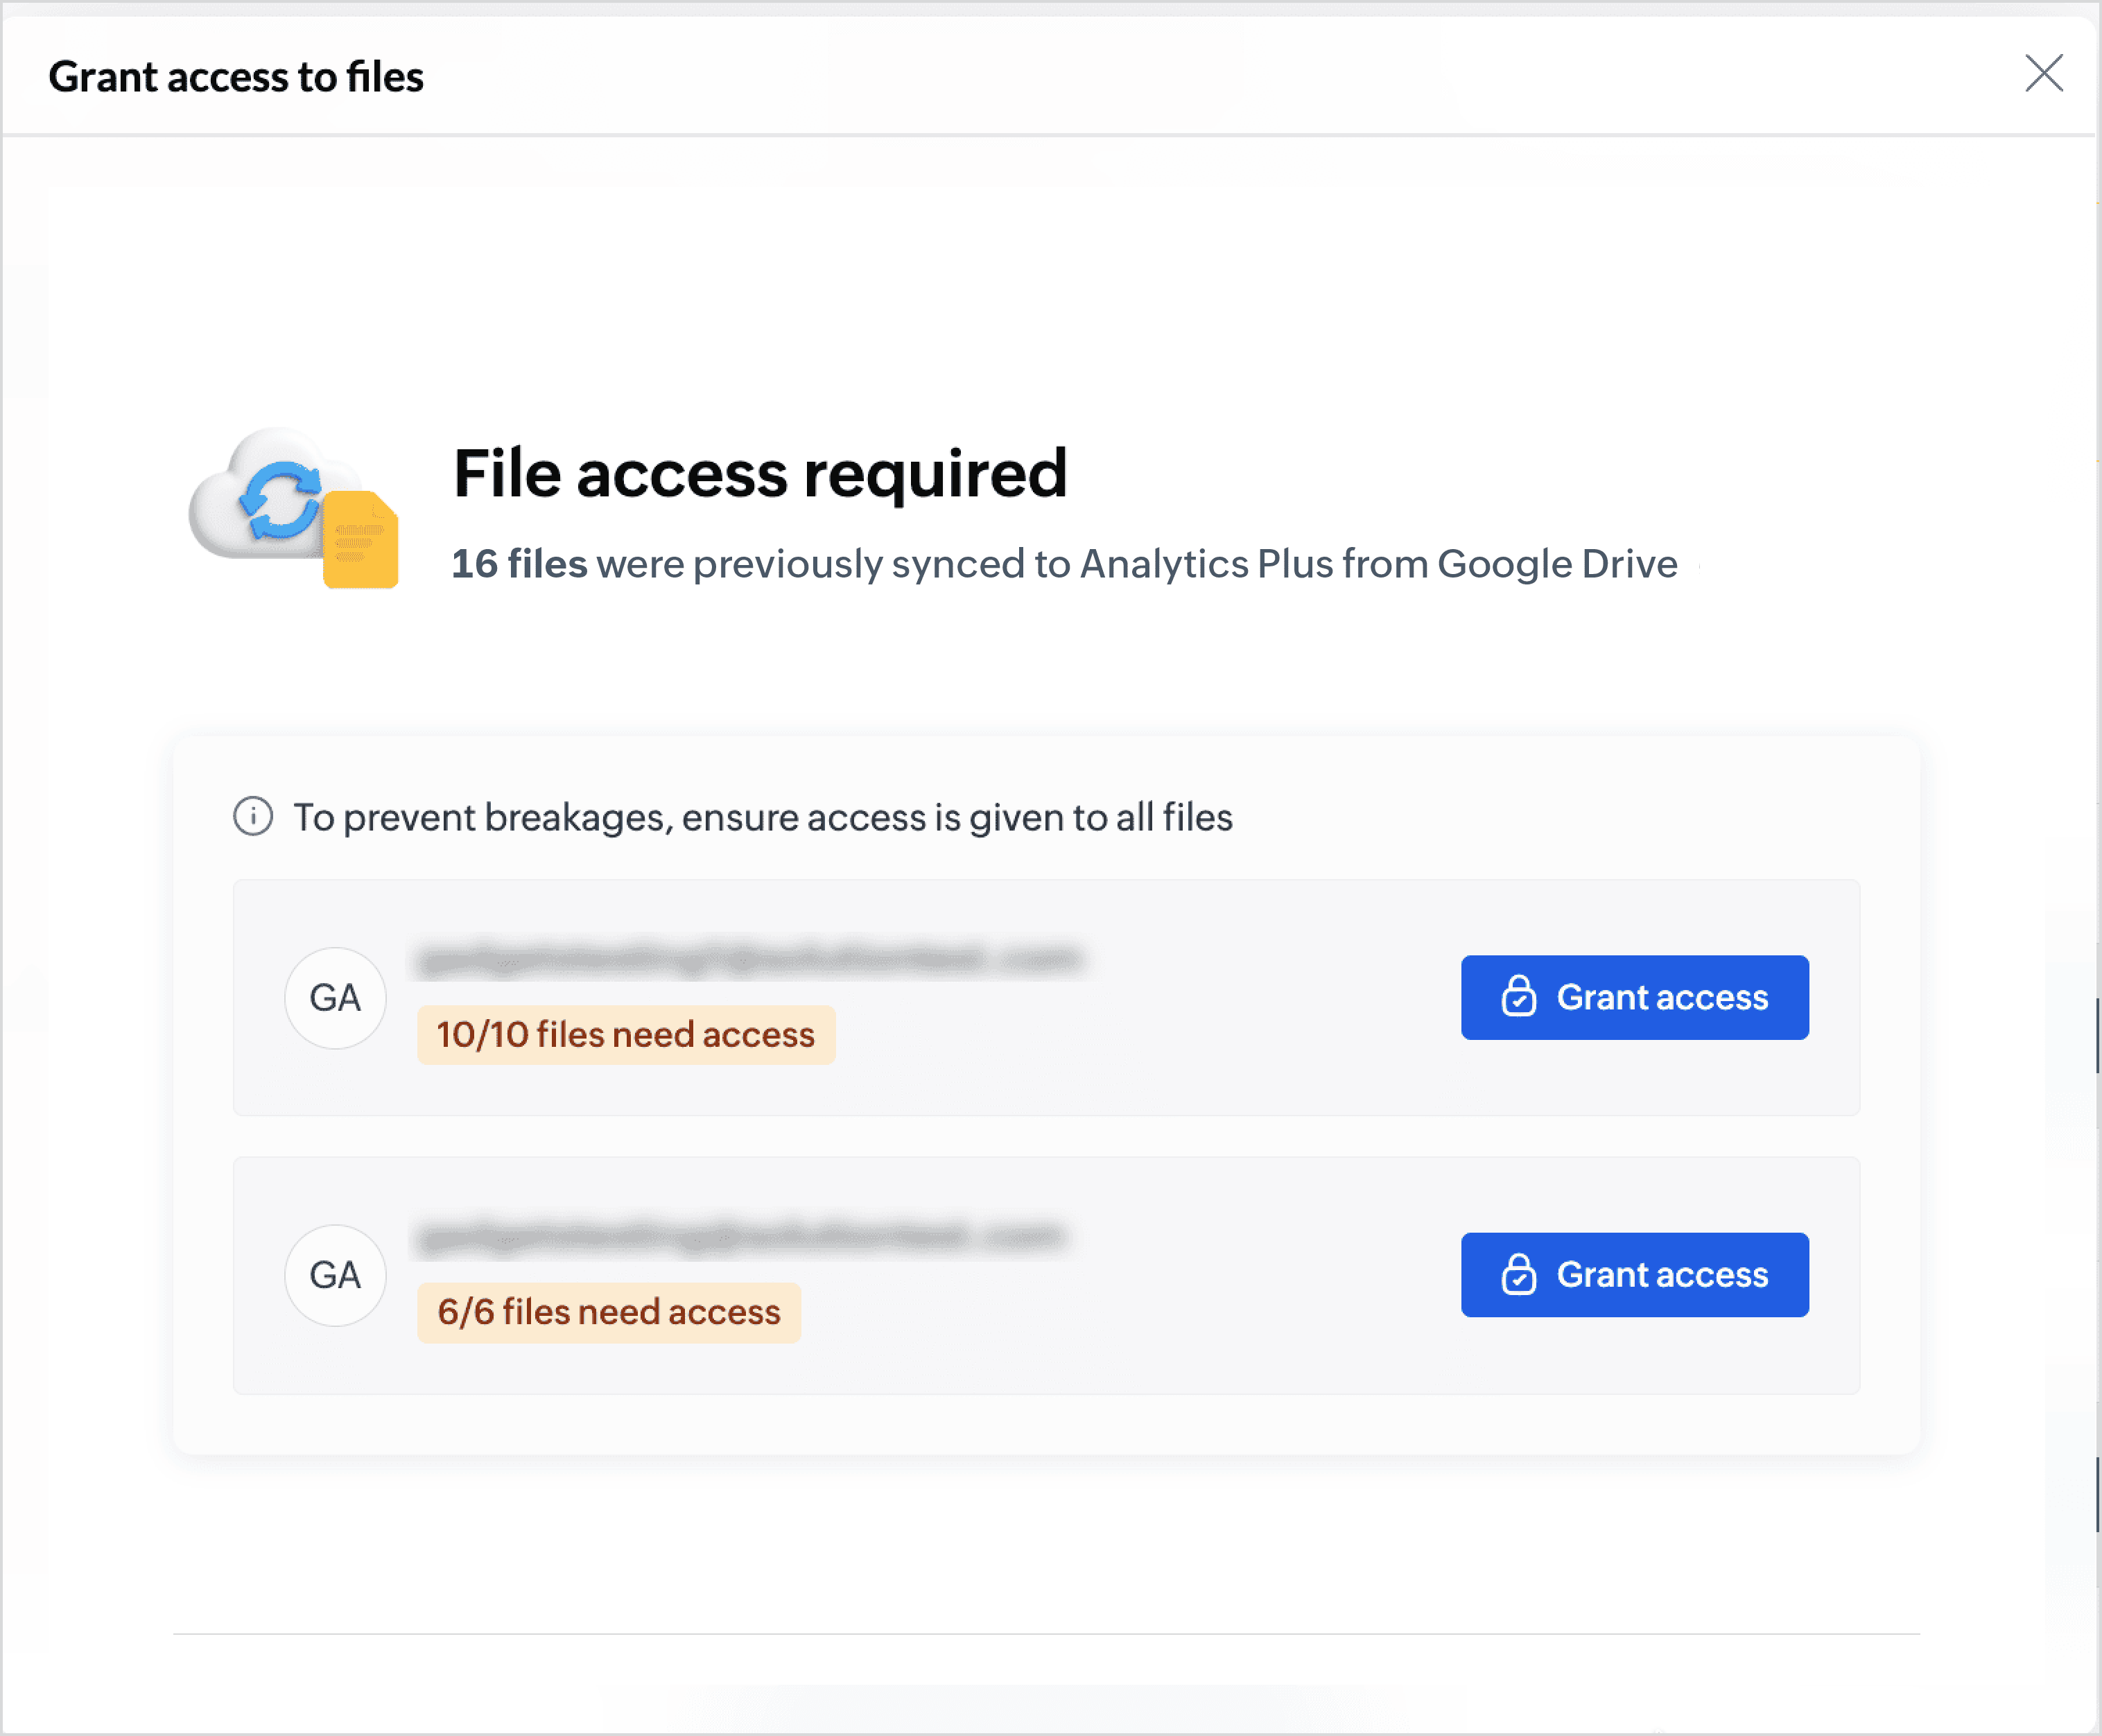
Task: Click the '6/6 files need access' badge
Action: 609,1312
